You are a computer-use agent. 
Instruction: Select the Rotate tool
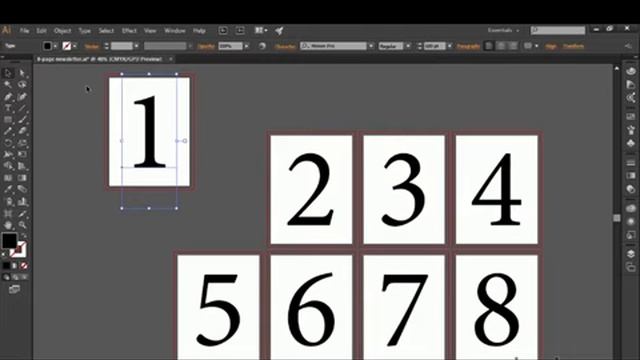pyautogui.click(x=8, y=143)
